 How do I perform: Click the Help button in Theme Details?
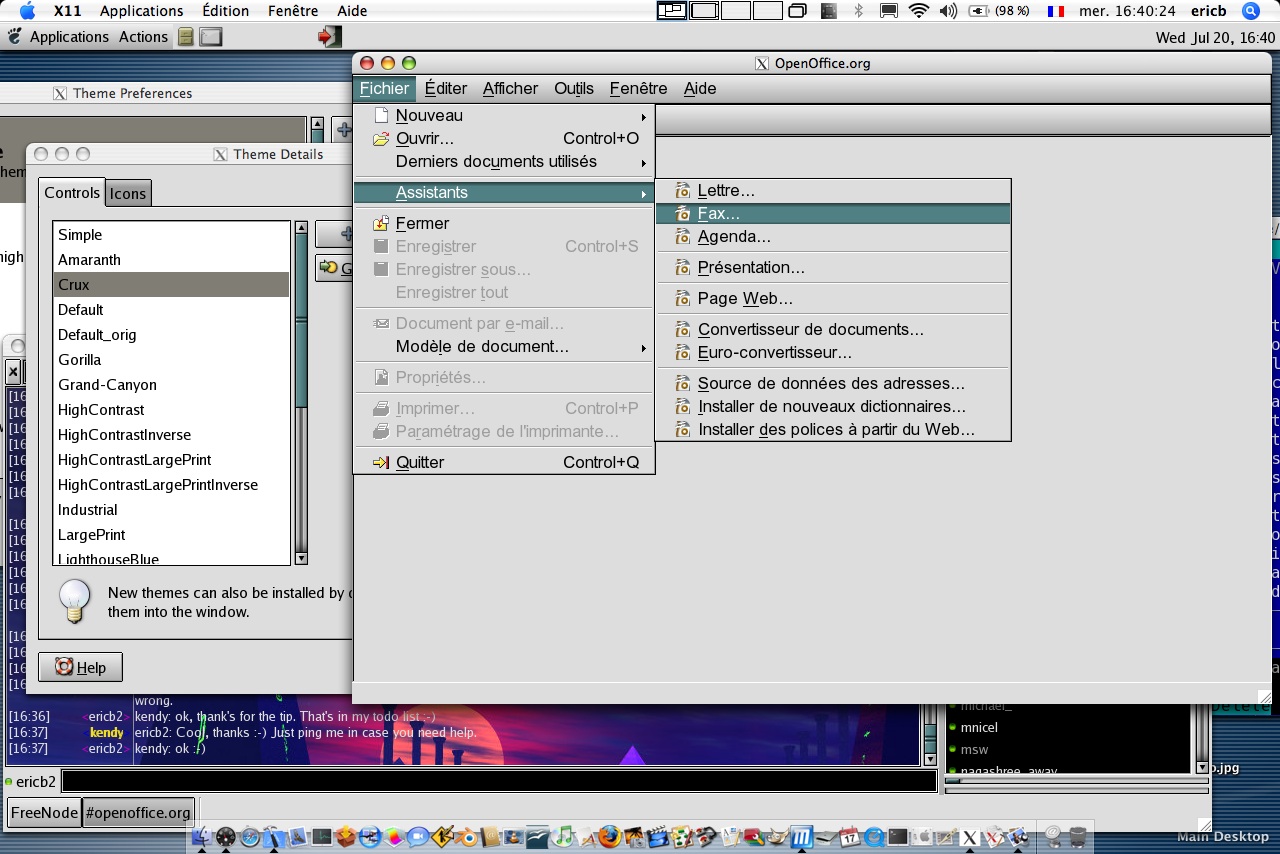[x=80, y=667]
